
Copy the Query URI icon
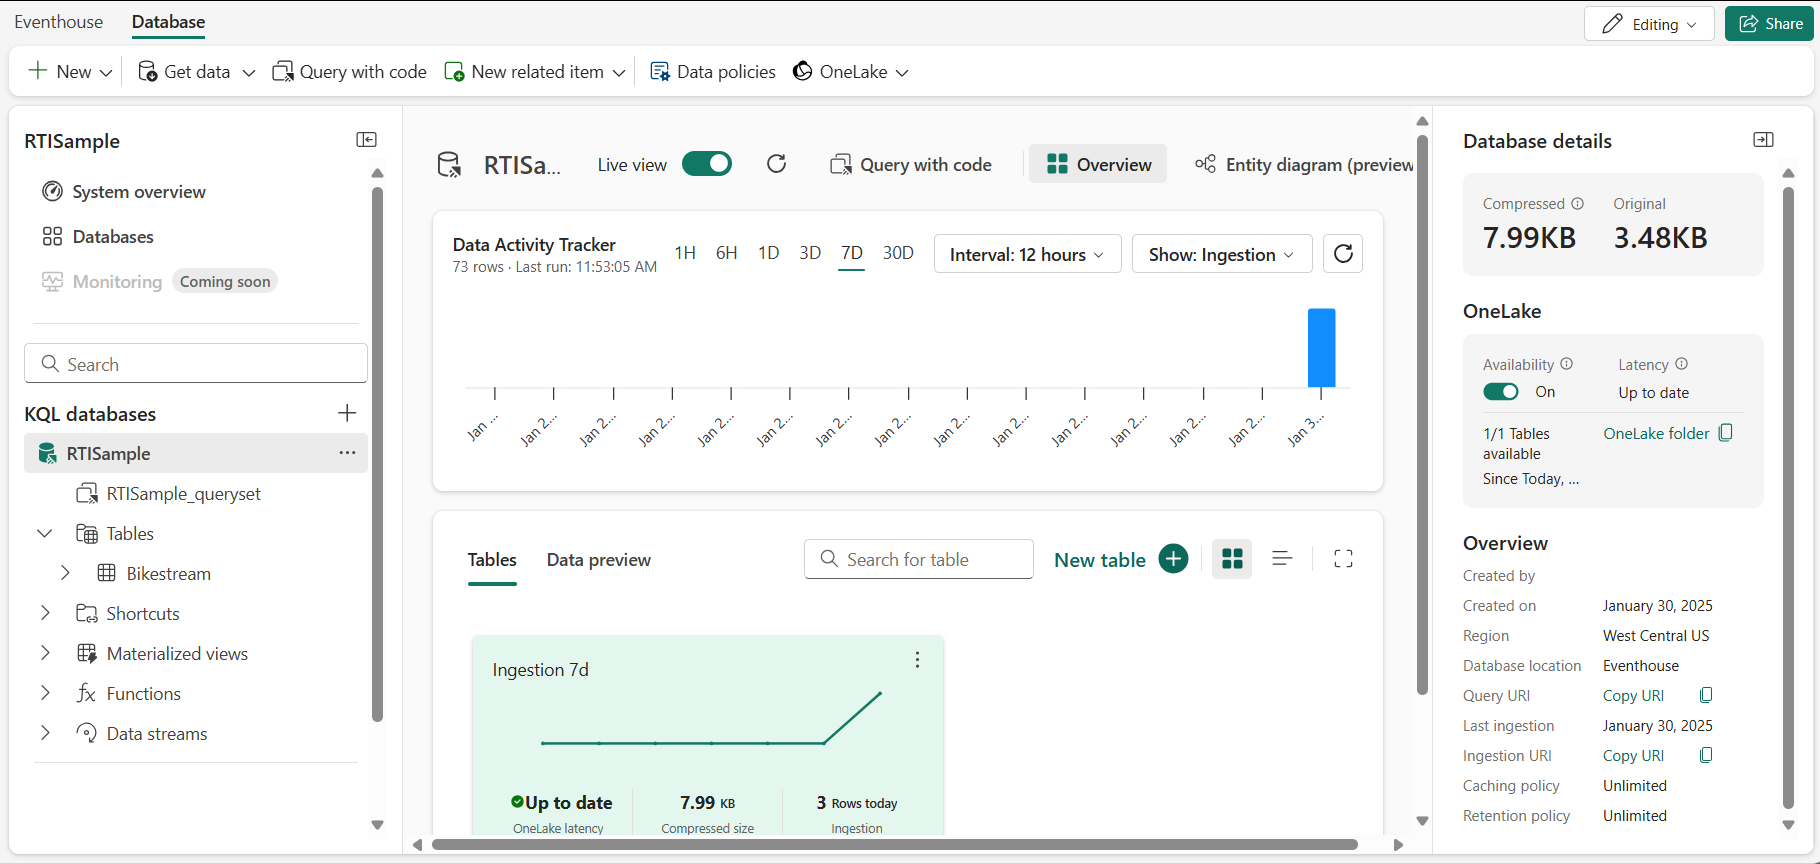coord(1706,695)
